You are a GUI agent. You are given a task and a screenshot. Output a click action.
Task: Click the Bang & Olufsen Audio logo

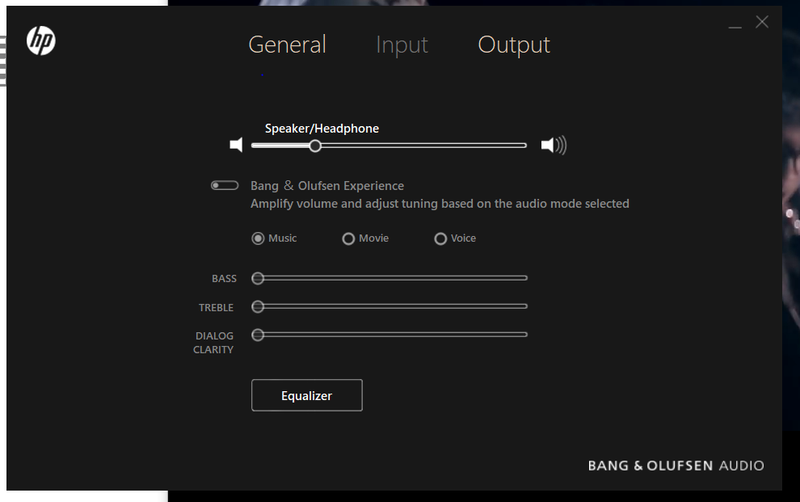coord(675,465)
